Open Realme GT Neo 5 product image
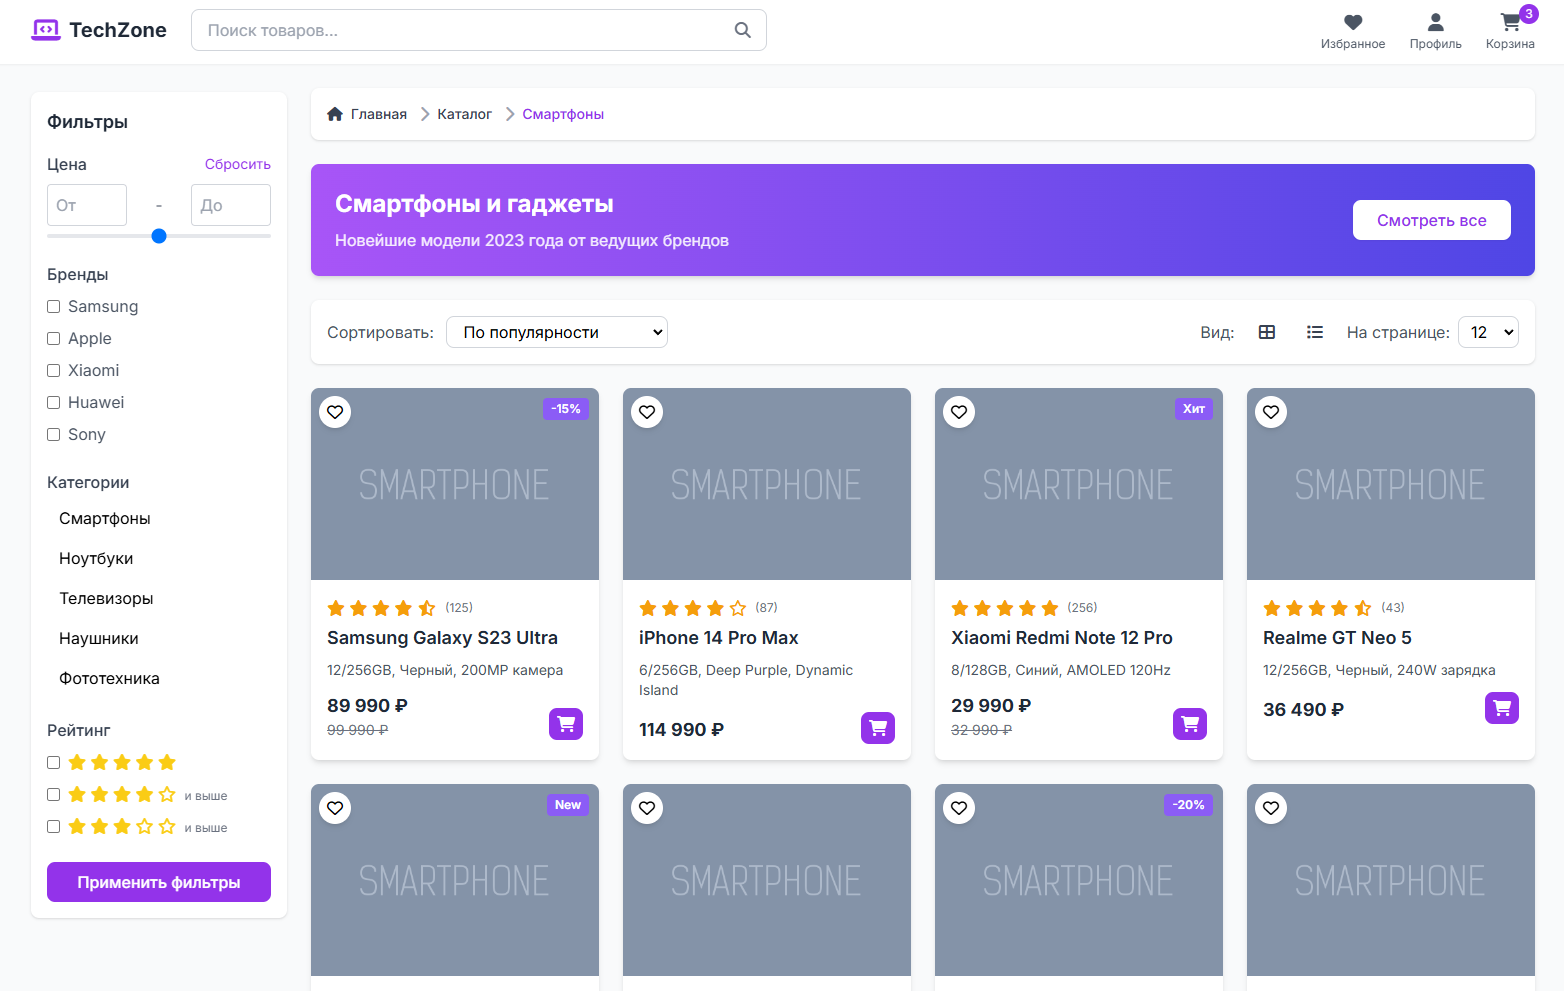This screenshot has height=991, width=1564. coord(1391,484)
